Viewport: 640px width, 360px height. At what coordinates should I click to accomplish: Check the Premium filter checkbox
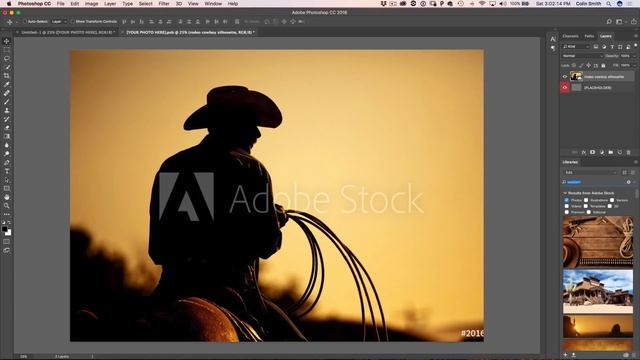tap(567, 212)
